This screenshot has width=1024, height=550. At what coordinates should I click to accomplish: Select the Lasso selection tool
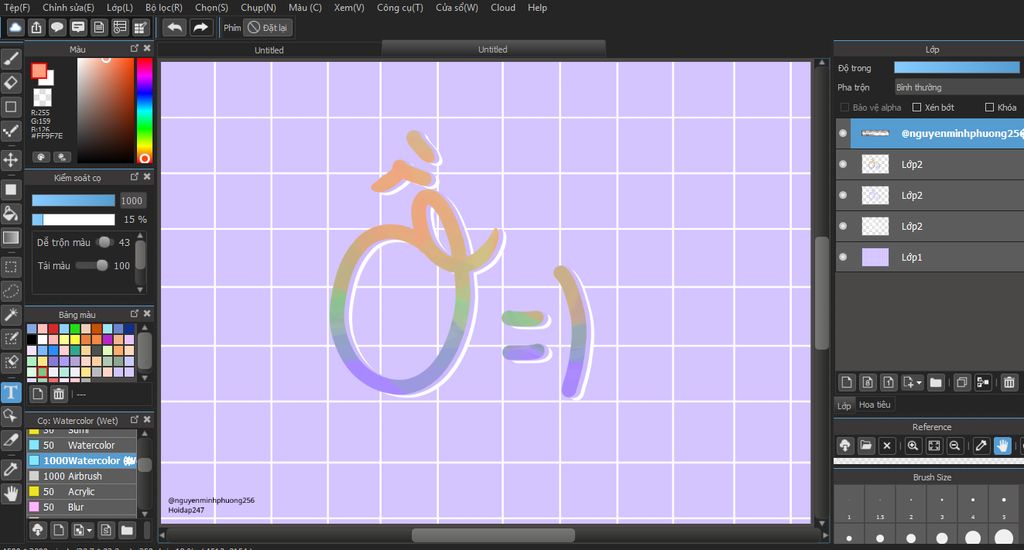pyautogui.click(x=11, y=291)
